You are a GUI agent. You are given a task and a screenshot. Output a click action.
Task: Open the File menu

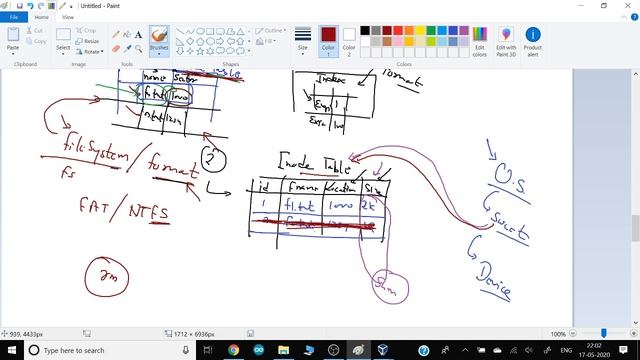point(14,17)
